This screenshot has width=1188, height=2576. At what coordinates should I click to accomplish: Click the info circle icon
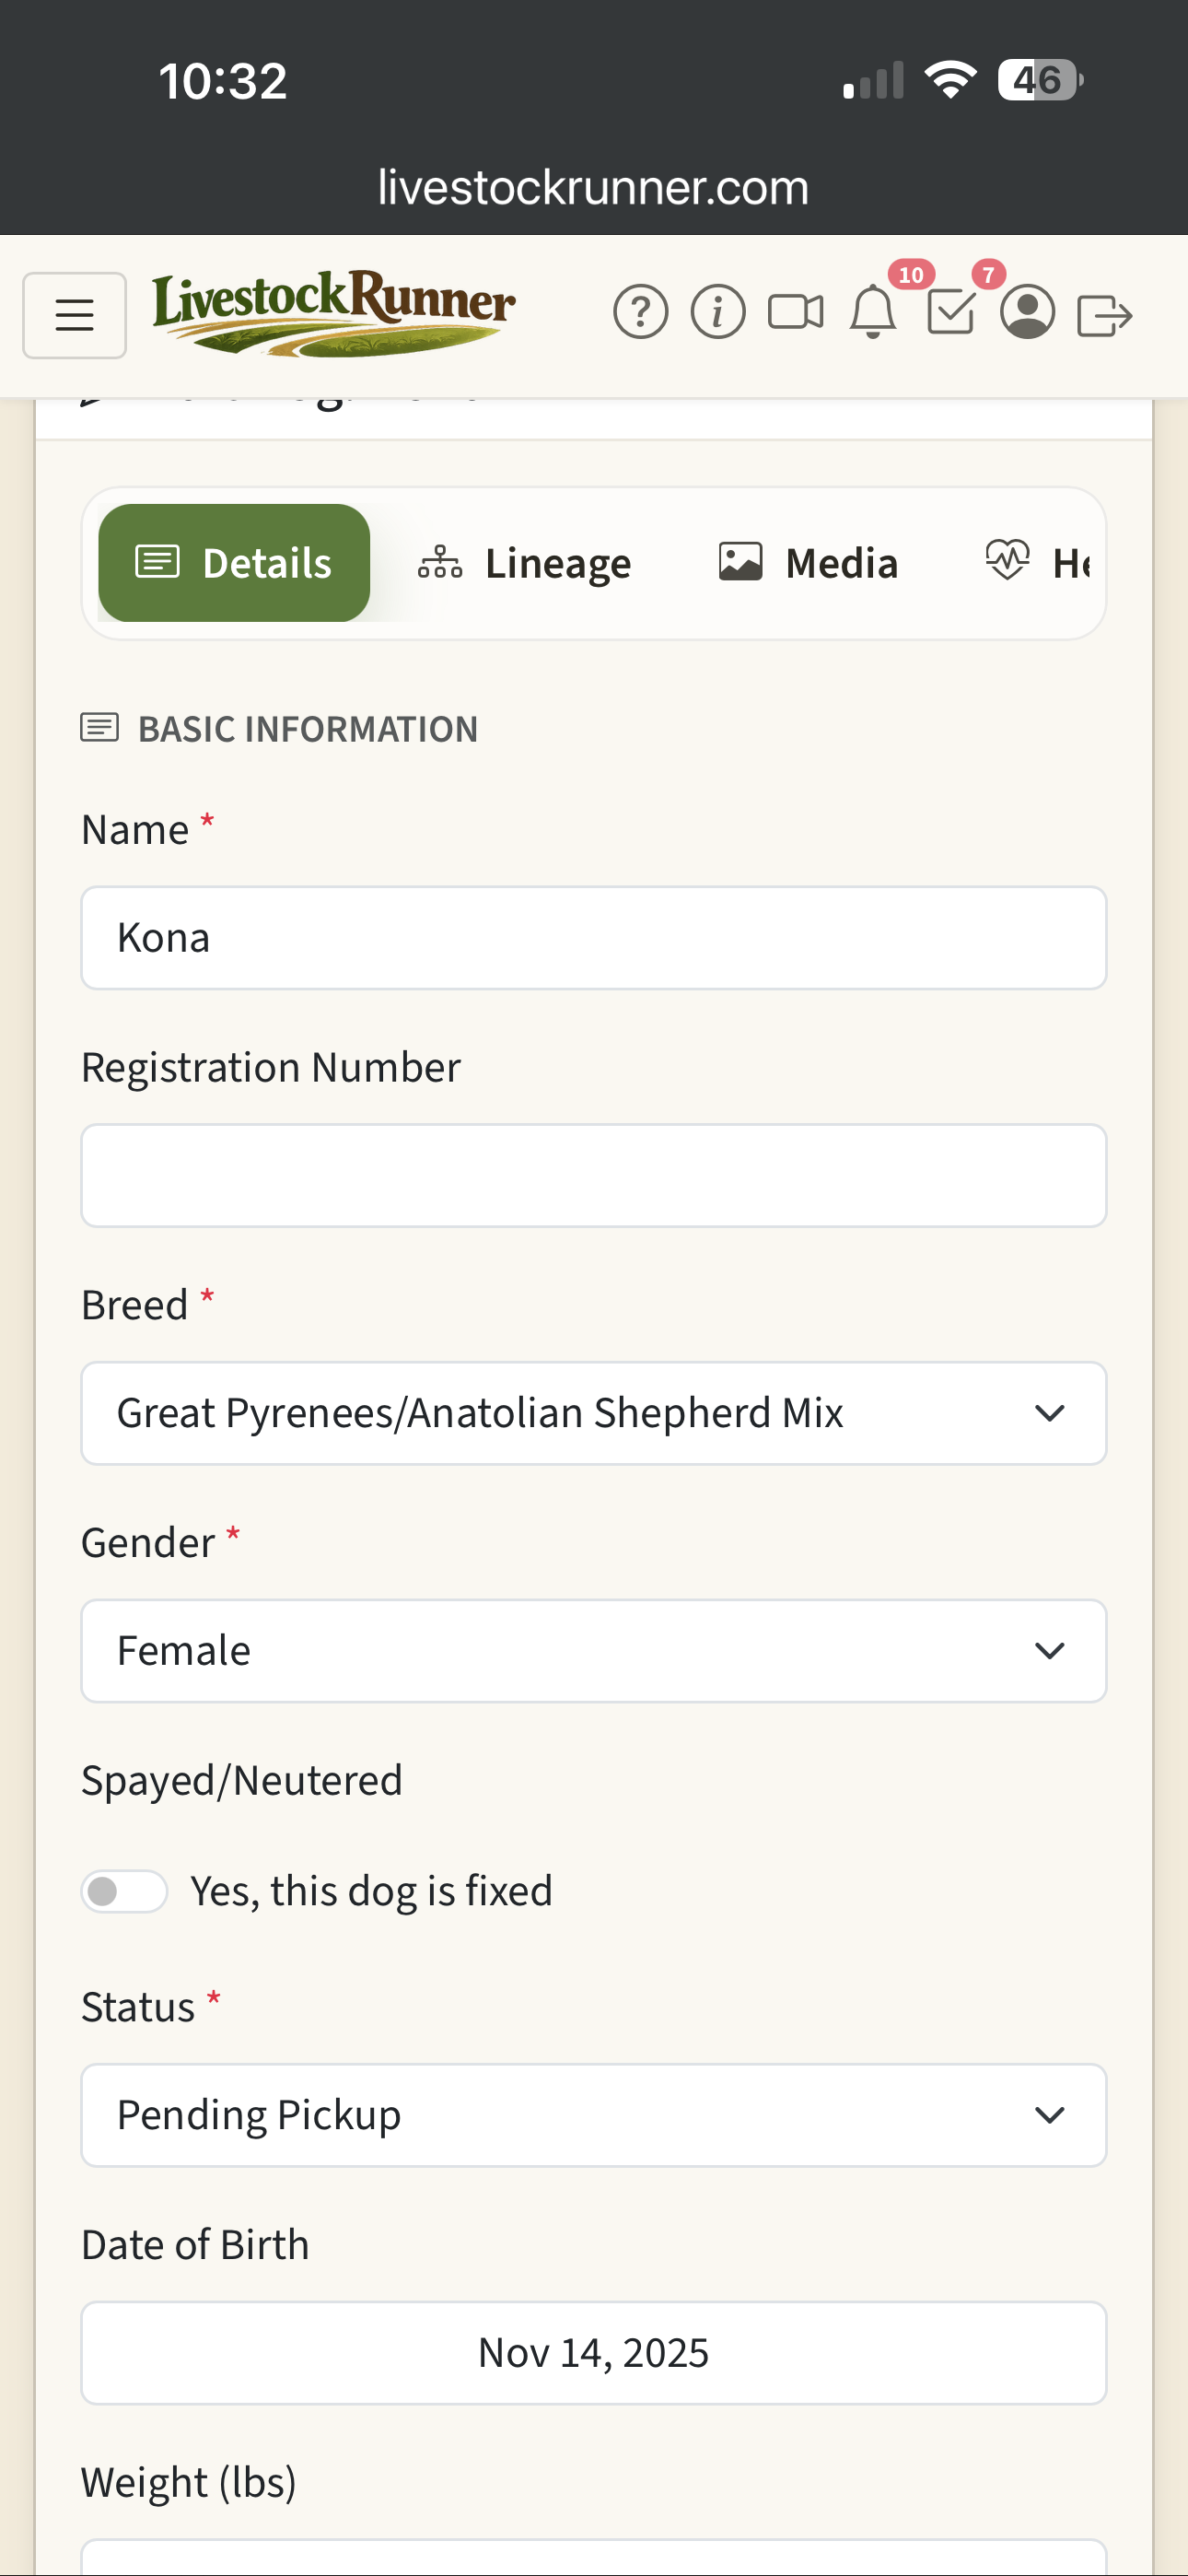point(718,313)
